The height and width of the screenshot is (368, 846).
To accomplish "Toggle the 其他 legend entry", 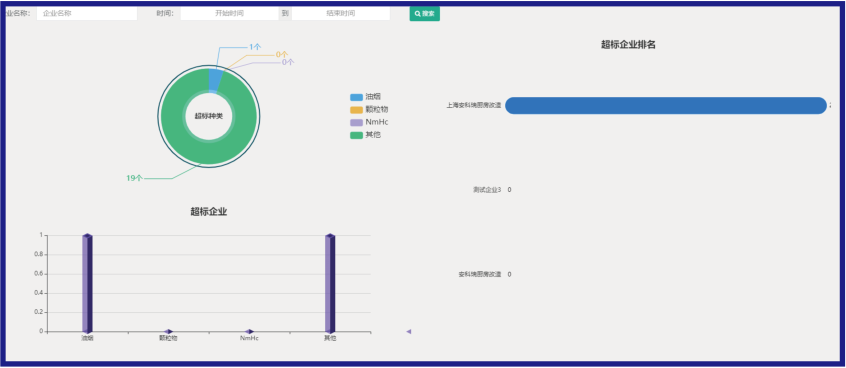I will (366, 135).
